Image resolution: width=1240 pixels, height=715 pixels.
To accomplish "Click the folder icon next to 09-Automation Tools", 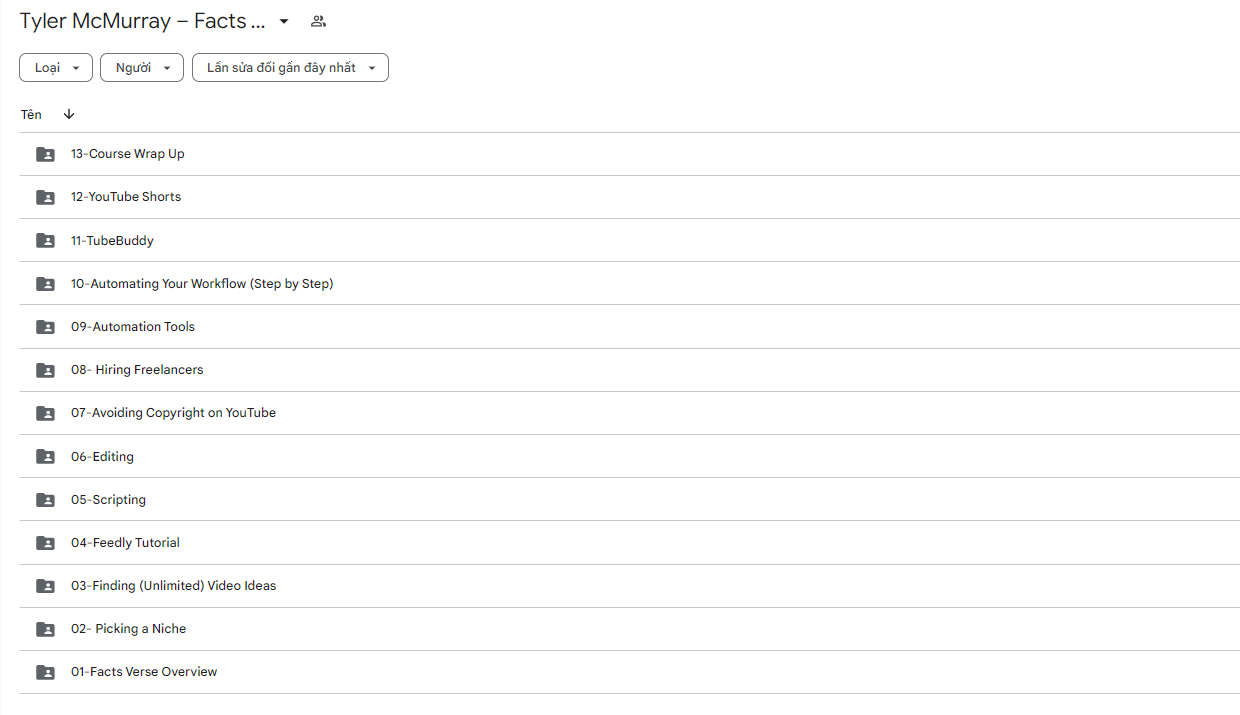I will pos(45,327).
